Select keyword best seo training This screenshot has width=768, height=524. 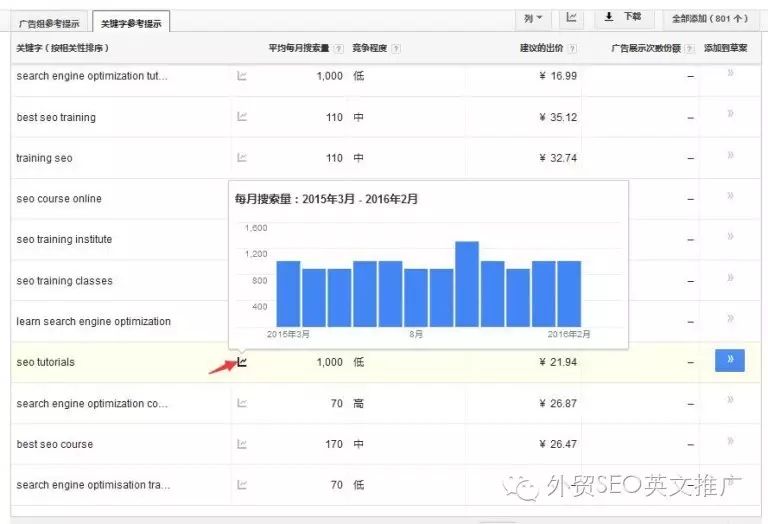[x=56, y=117]
